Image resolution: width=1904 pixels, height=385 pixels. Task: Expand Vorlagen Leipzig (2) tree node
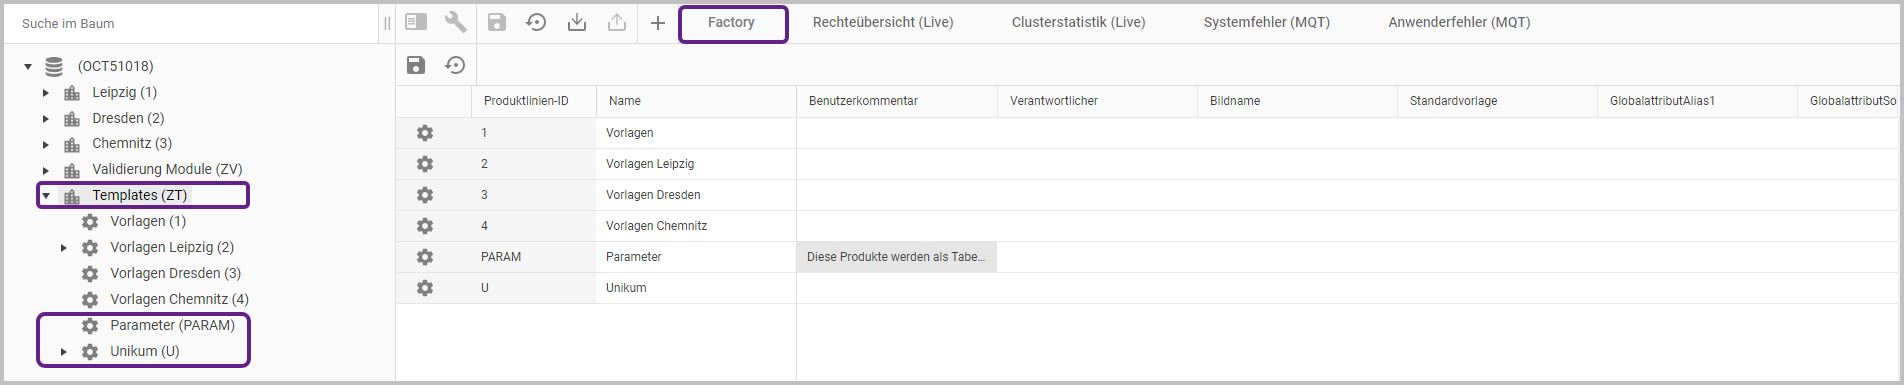pos(64,247)
